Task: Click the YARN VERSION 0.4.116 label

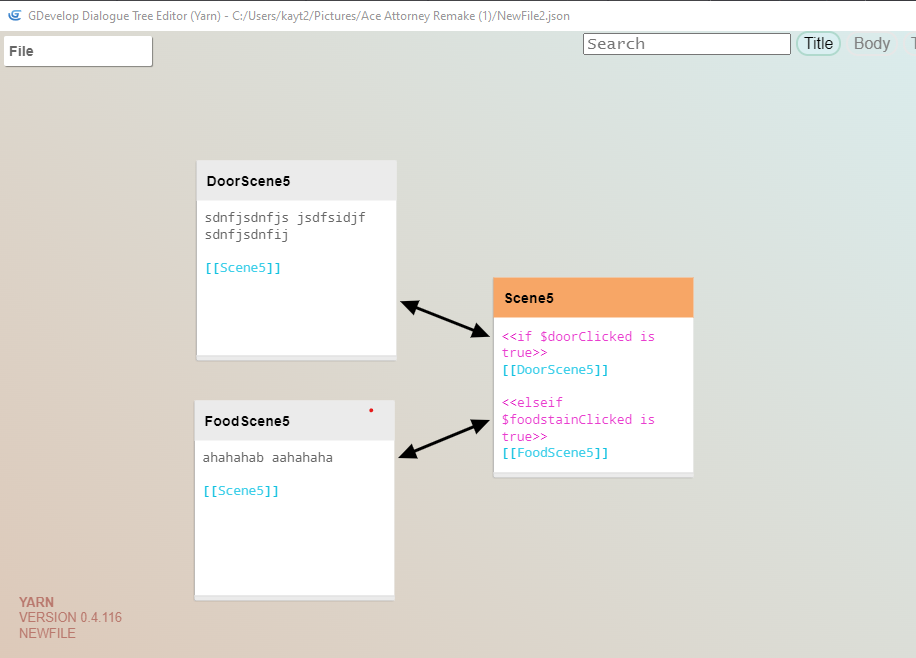Action: coord(71,617)
